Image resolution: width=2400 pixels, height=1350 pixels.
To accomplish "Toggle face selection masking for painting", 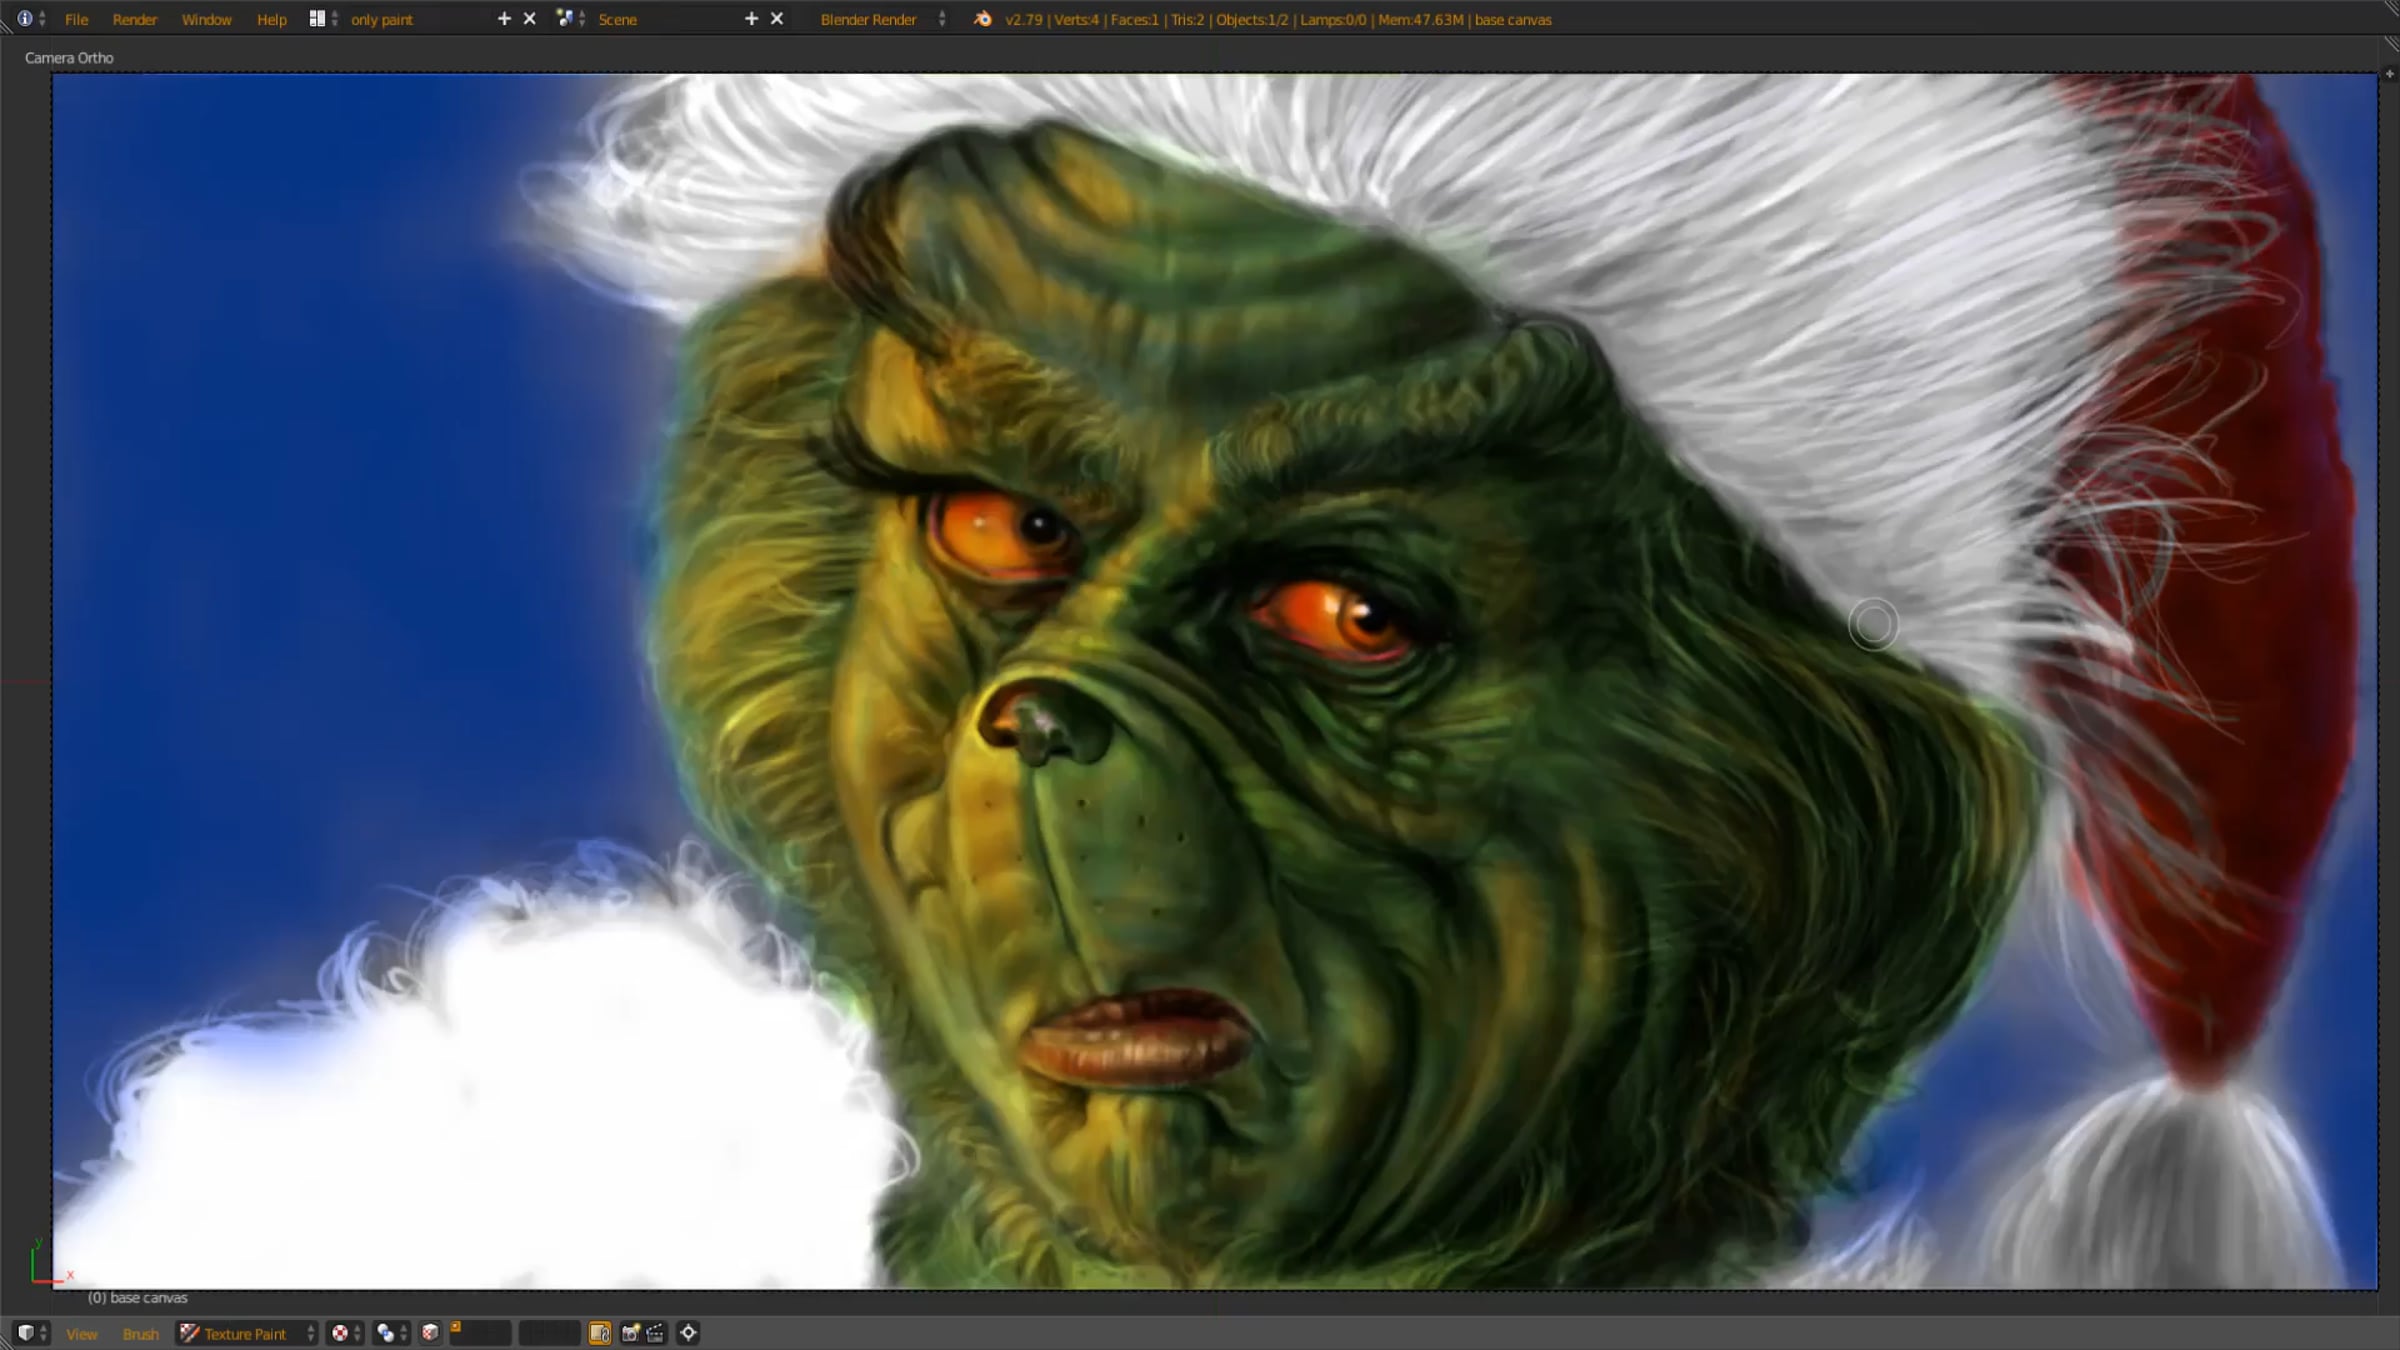I will pos(430,1333).
